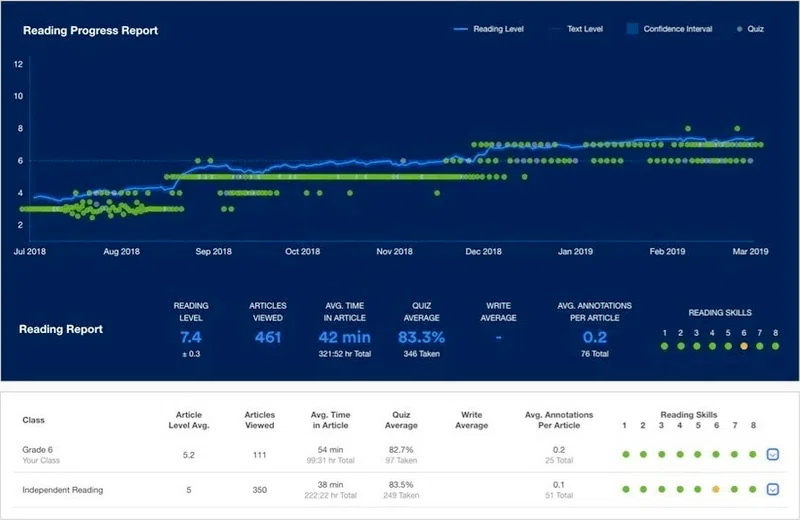Click the Class column header
The width and height of the screenshot is (800, 520).
click(x=33, y=420)
